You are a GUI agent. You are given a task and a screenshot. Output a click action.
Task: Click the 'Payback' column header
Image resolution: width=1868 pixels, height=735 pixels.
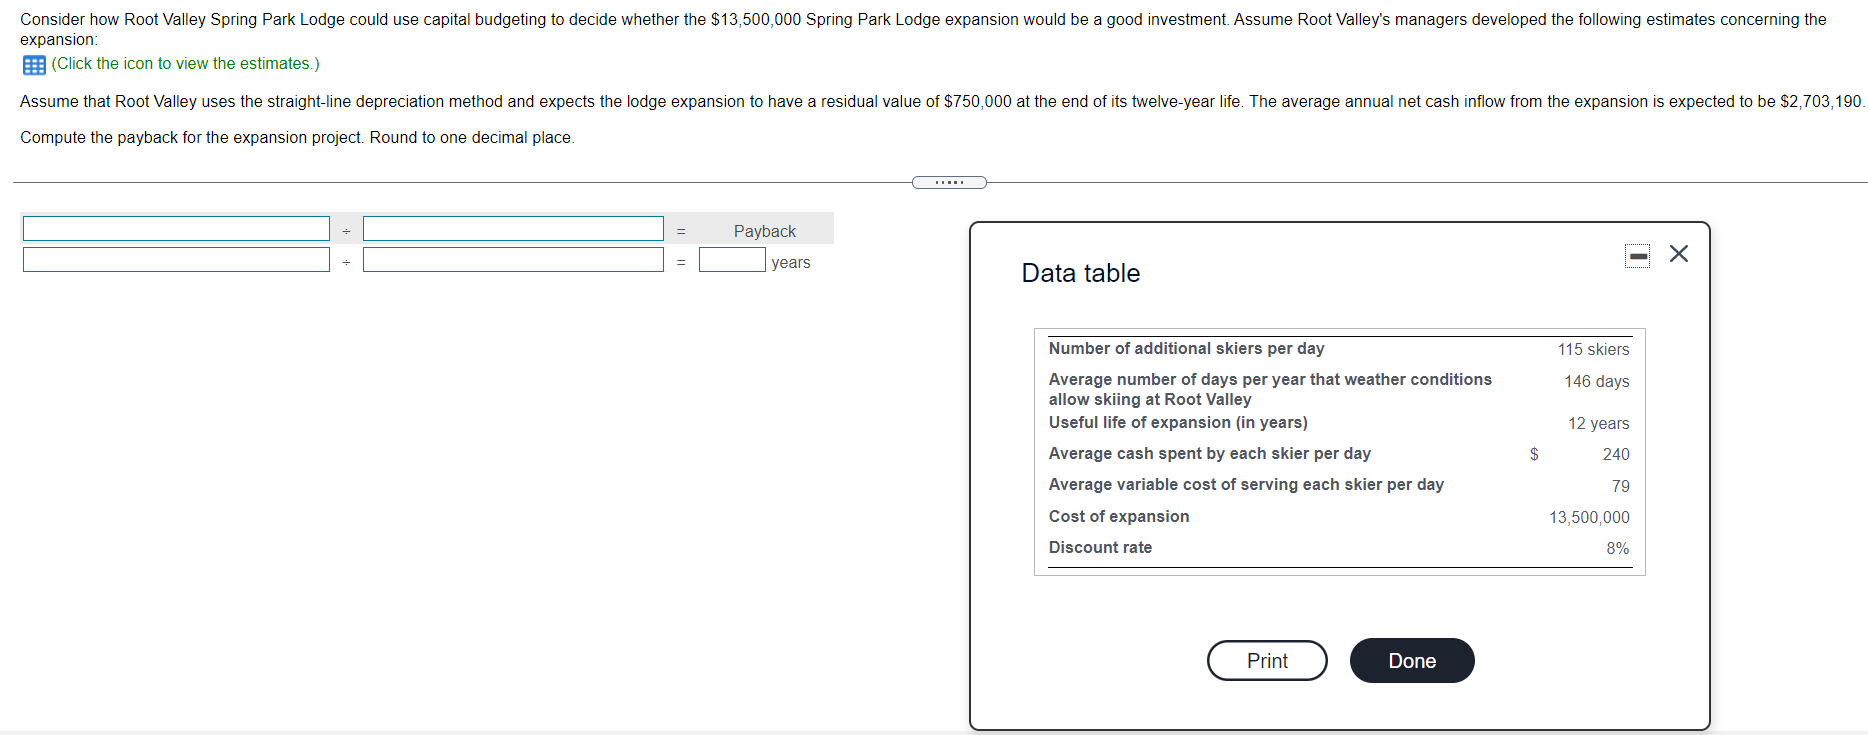coord(765,231)
